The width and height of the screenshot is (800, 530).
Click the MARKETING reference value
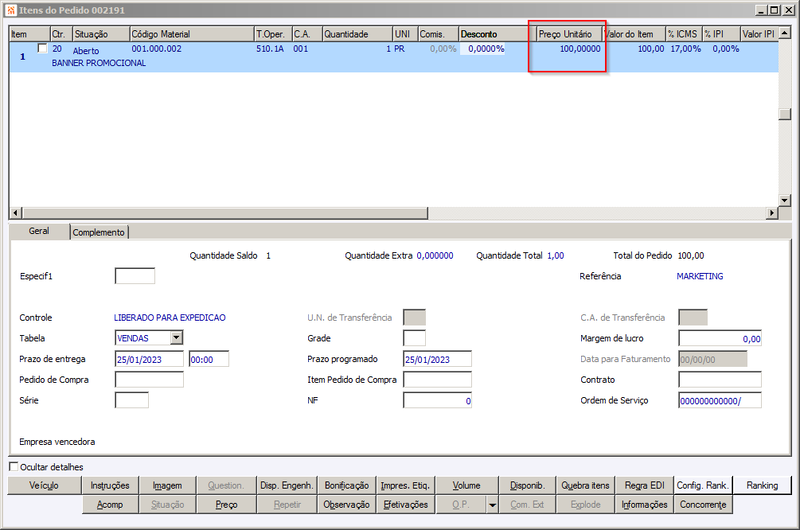(699, 276)
